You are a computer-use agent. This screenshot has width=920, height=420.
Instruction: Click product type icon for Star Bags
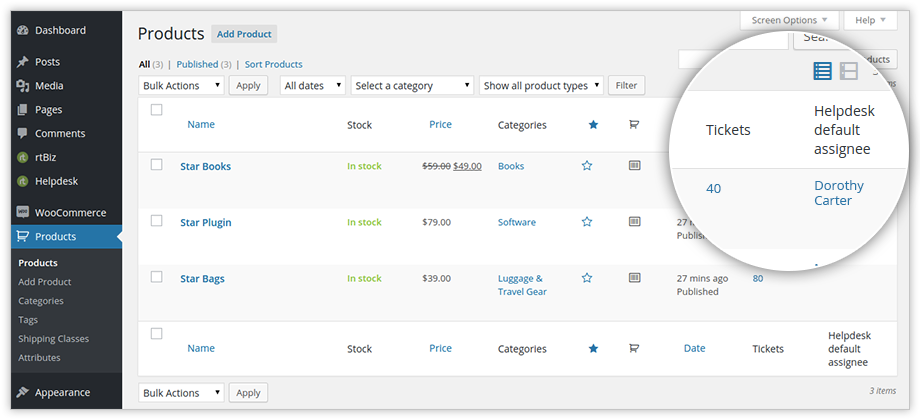[634, 278]
